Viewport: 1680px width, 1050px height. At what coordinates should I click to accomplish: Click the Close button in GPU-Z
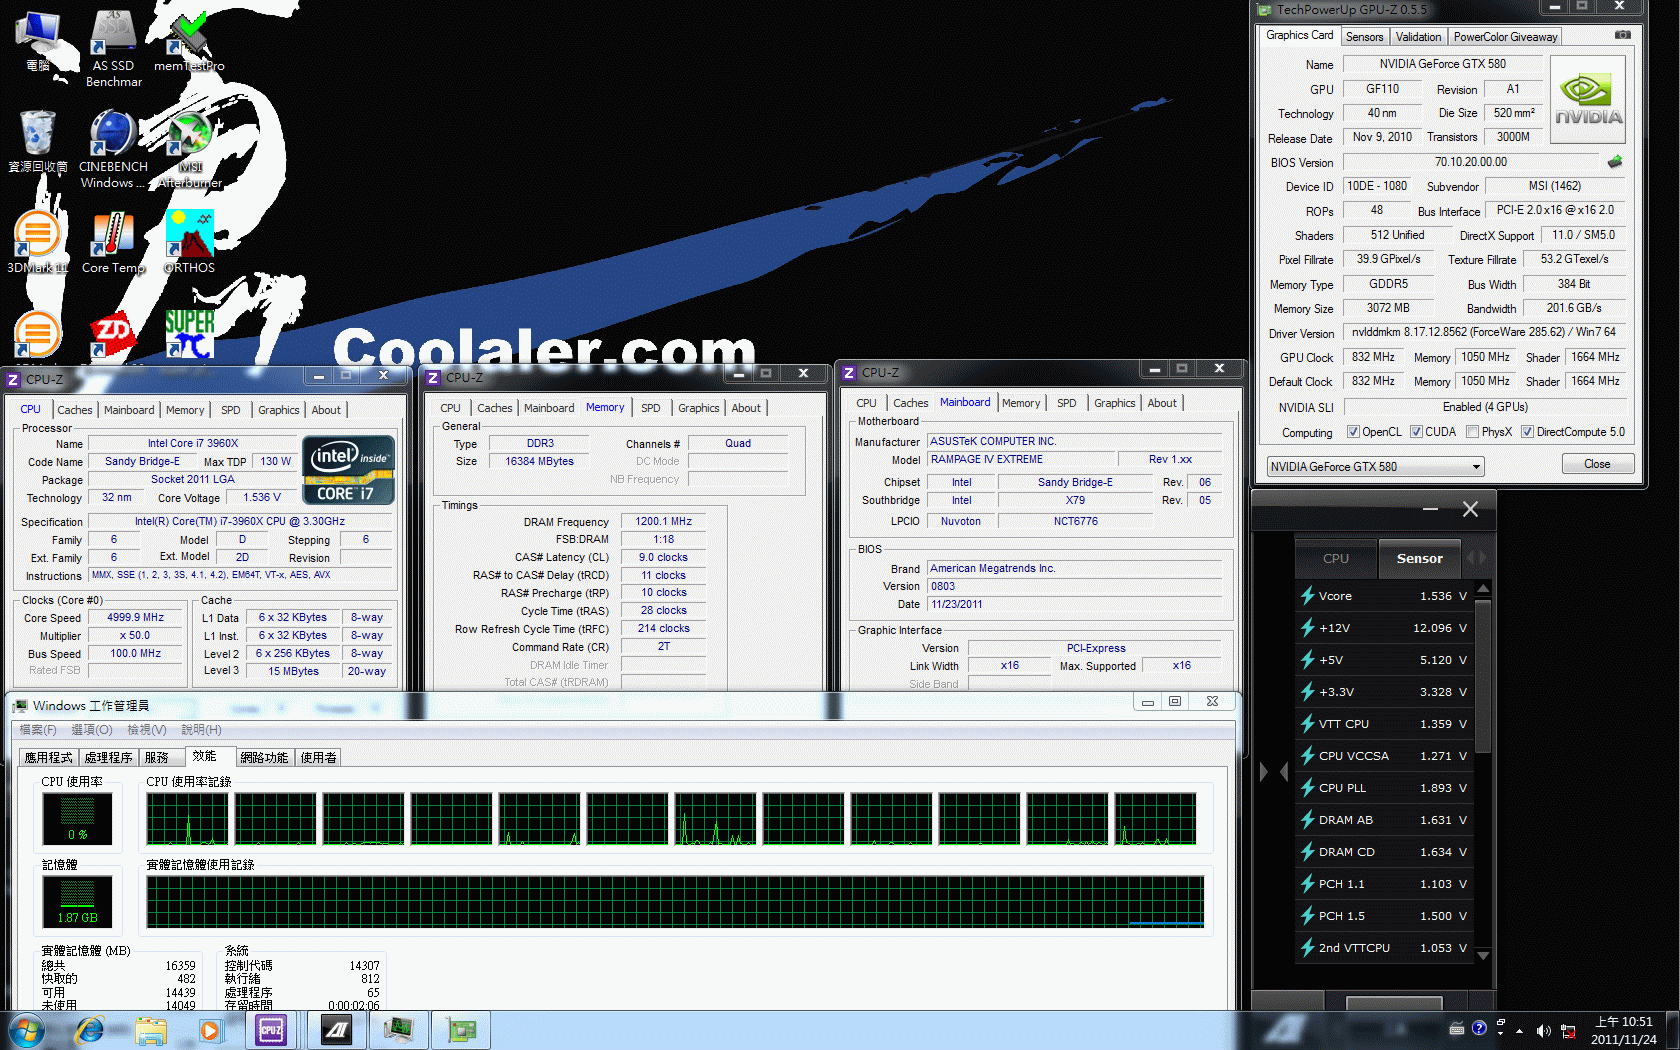click(x=1598, y=464)
